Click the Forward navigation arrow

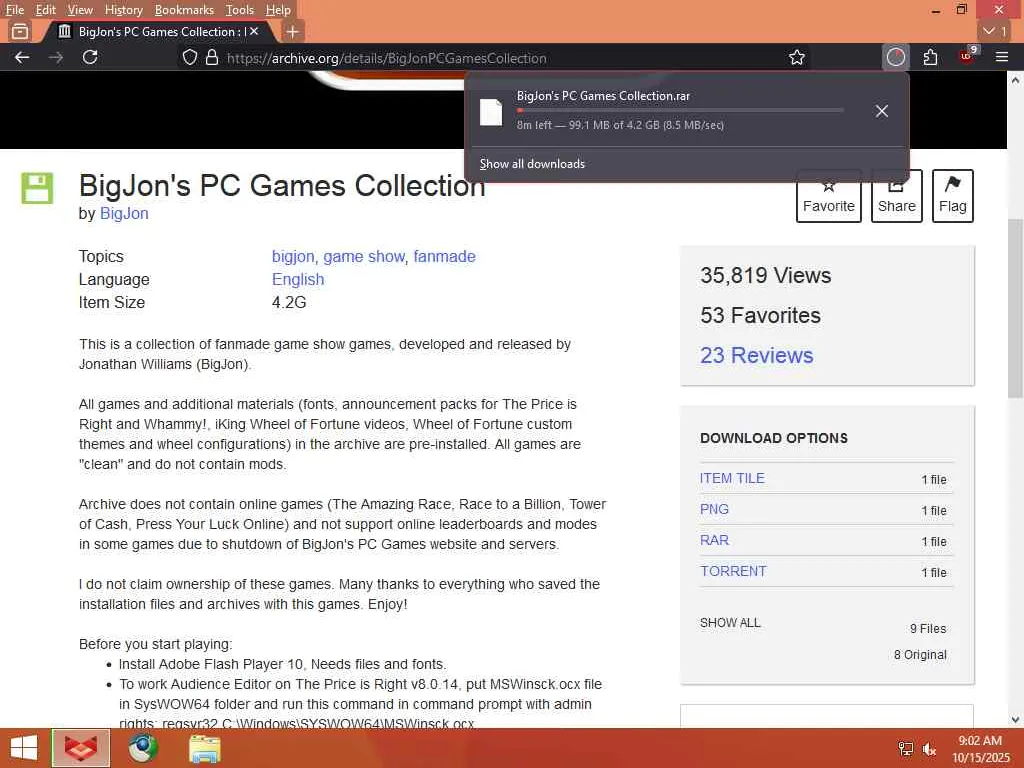tap(56, 57)
